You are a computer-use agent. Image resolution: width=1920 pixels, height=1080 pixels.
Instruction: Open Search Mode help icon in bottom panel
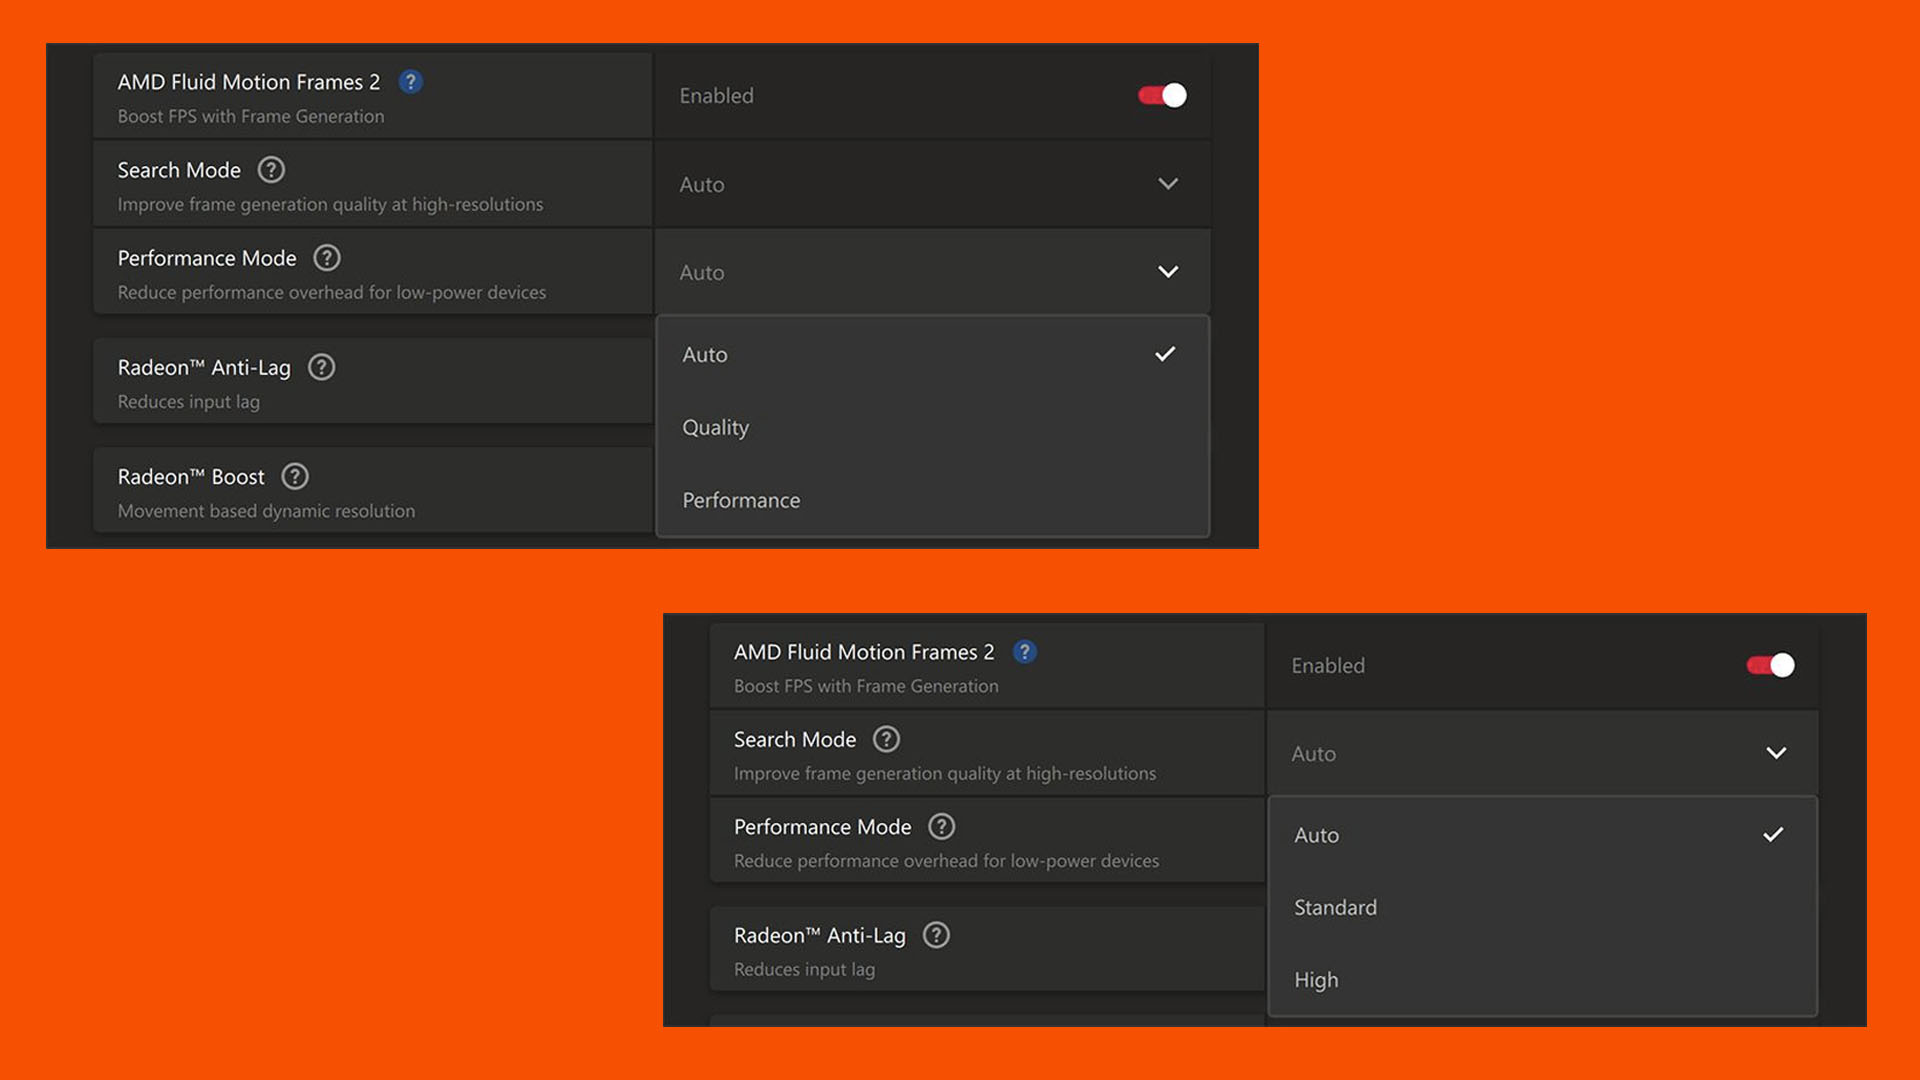[x=886, y=739]
